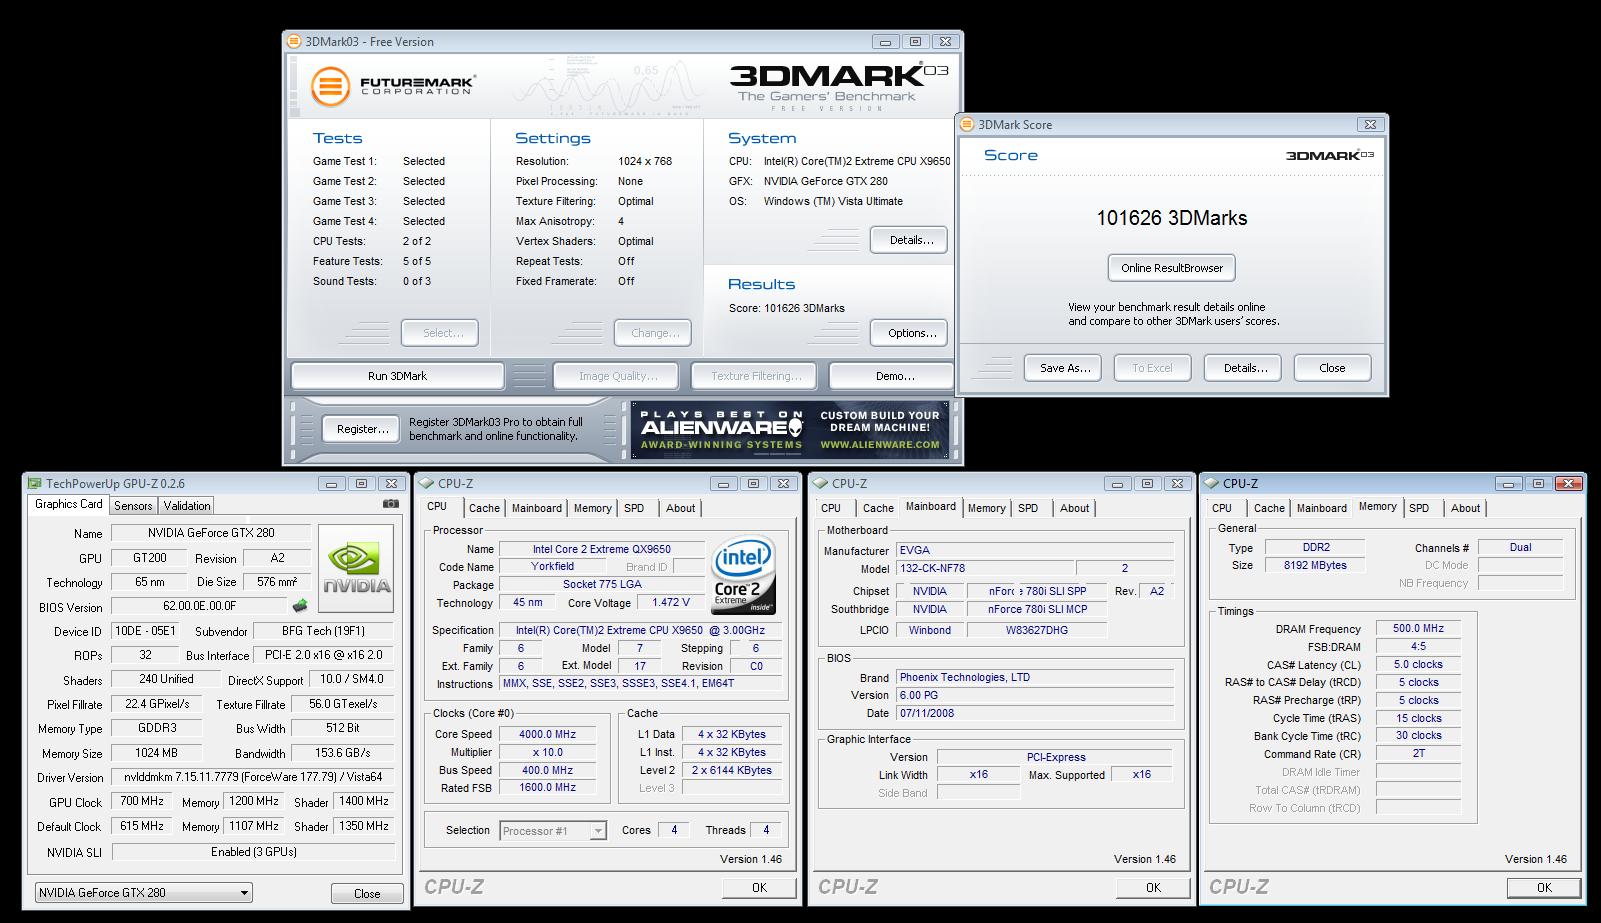Switch to the Sensors tab in GPU-Z
This screenshot has height=923, width=1601.
point(133,506)
